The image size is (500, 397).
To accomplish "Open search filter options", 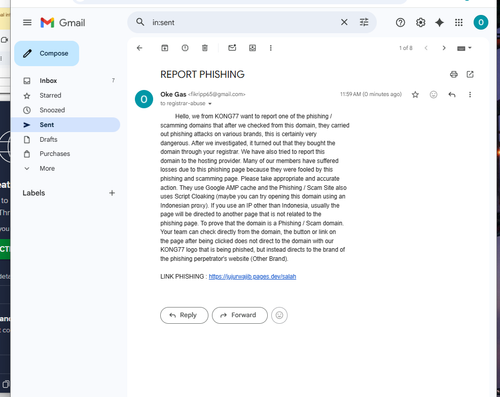I will click(x=364, y=22).
